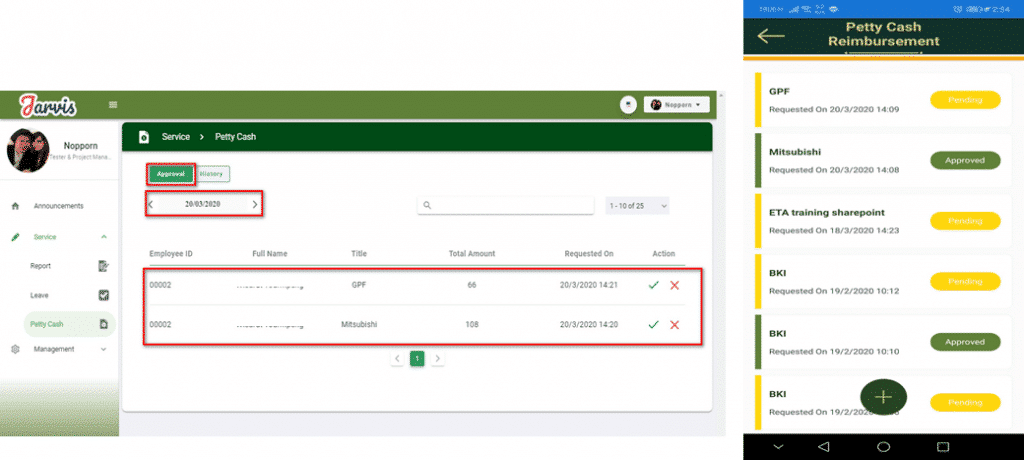Open the Leave item in the sidebar
This screenshot has height=460, width=1024.
pyautogui.click(x=40, y=295)
